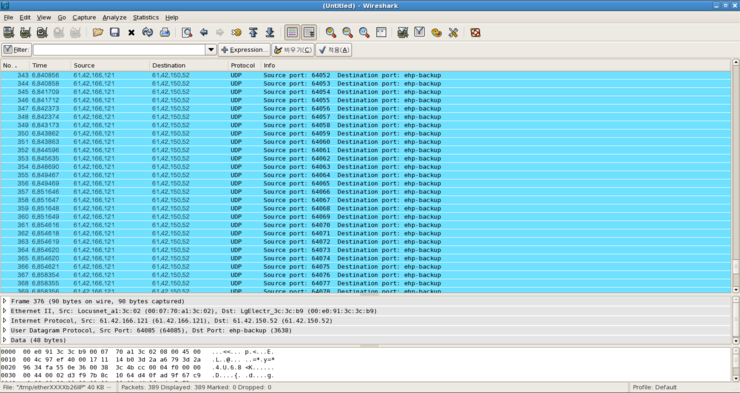Click the Profile: Default status entry

pos(655,387)
